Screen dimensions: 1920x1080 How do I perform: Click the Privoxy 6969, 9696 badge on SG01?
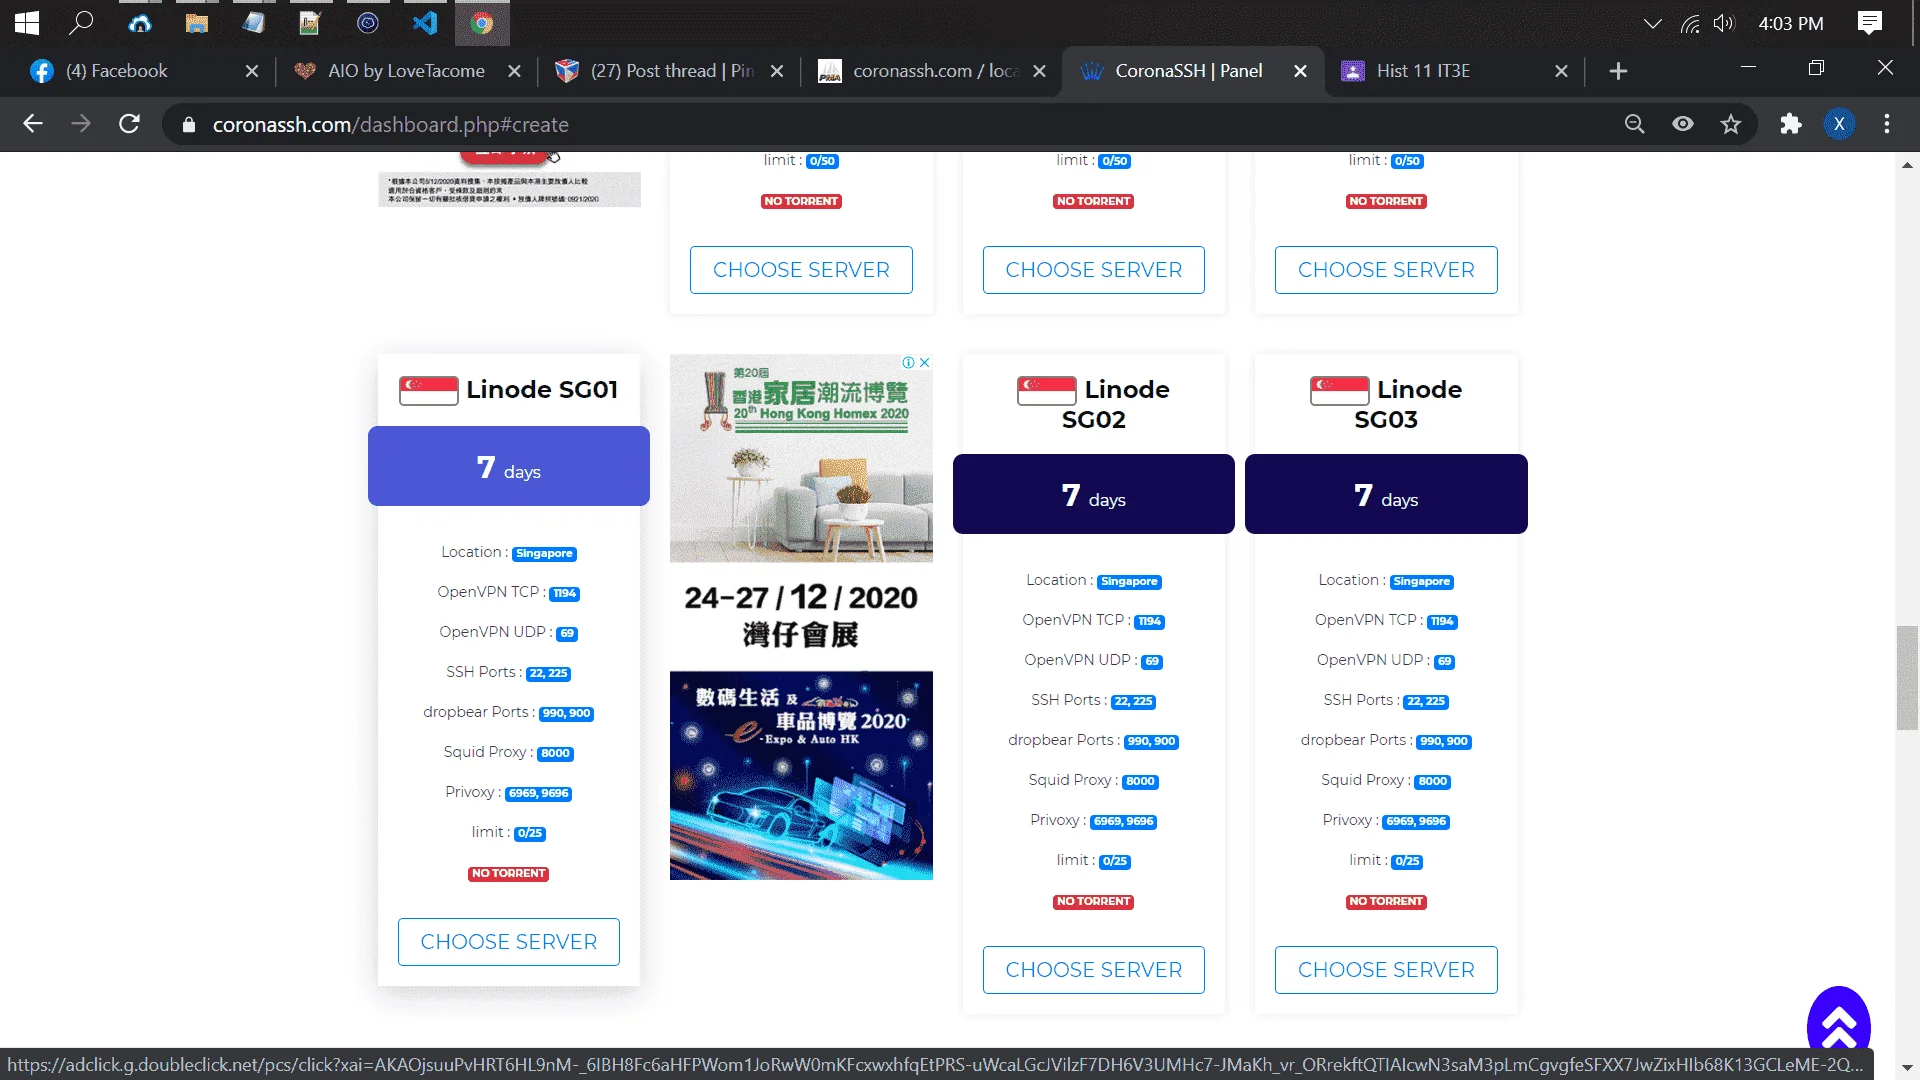coord(539,794)
